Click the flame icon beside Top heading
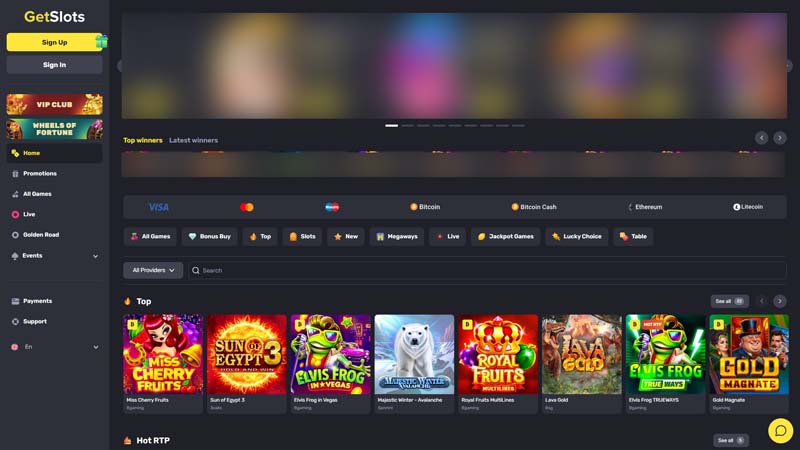Image resolution: width=800 pixels, height=450 pixels. [128, 302]
